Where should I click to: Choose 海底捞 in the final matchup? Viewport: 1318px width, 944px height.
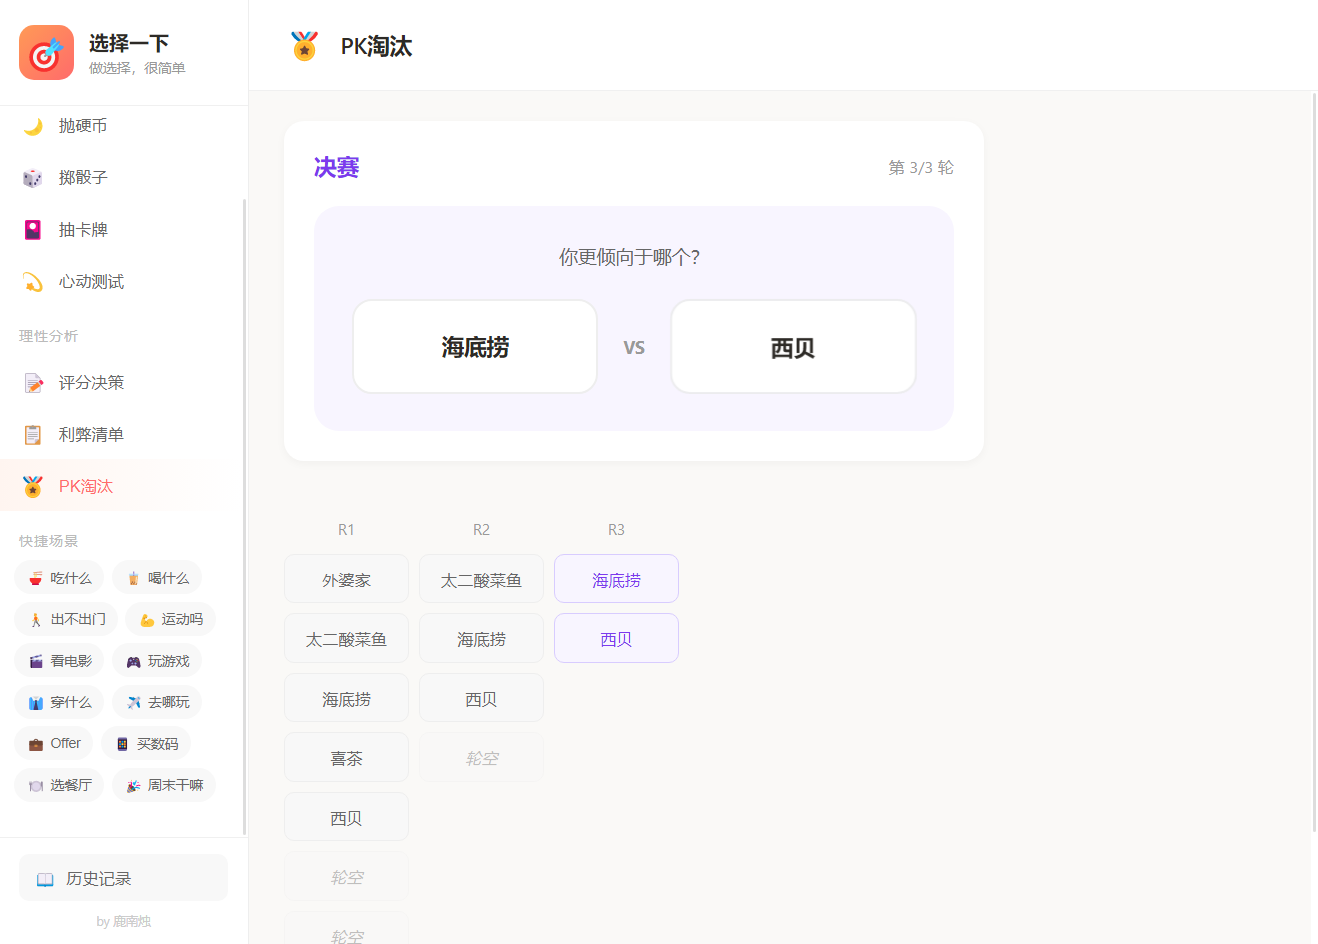point(475,347)
